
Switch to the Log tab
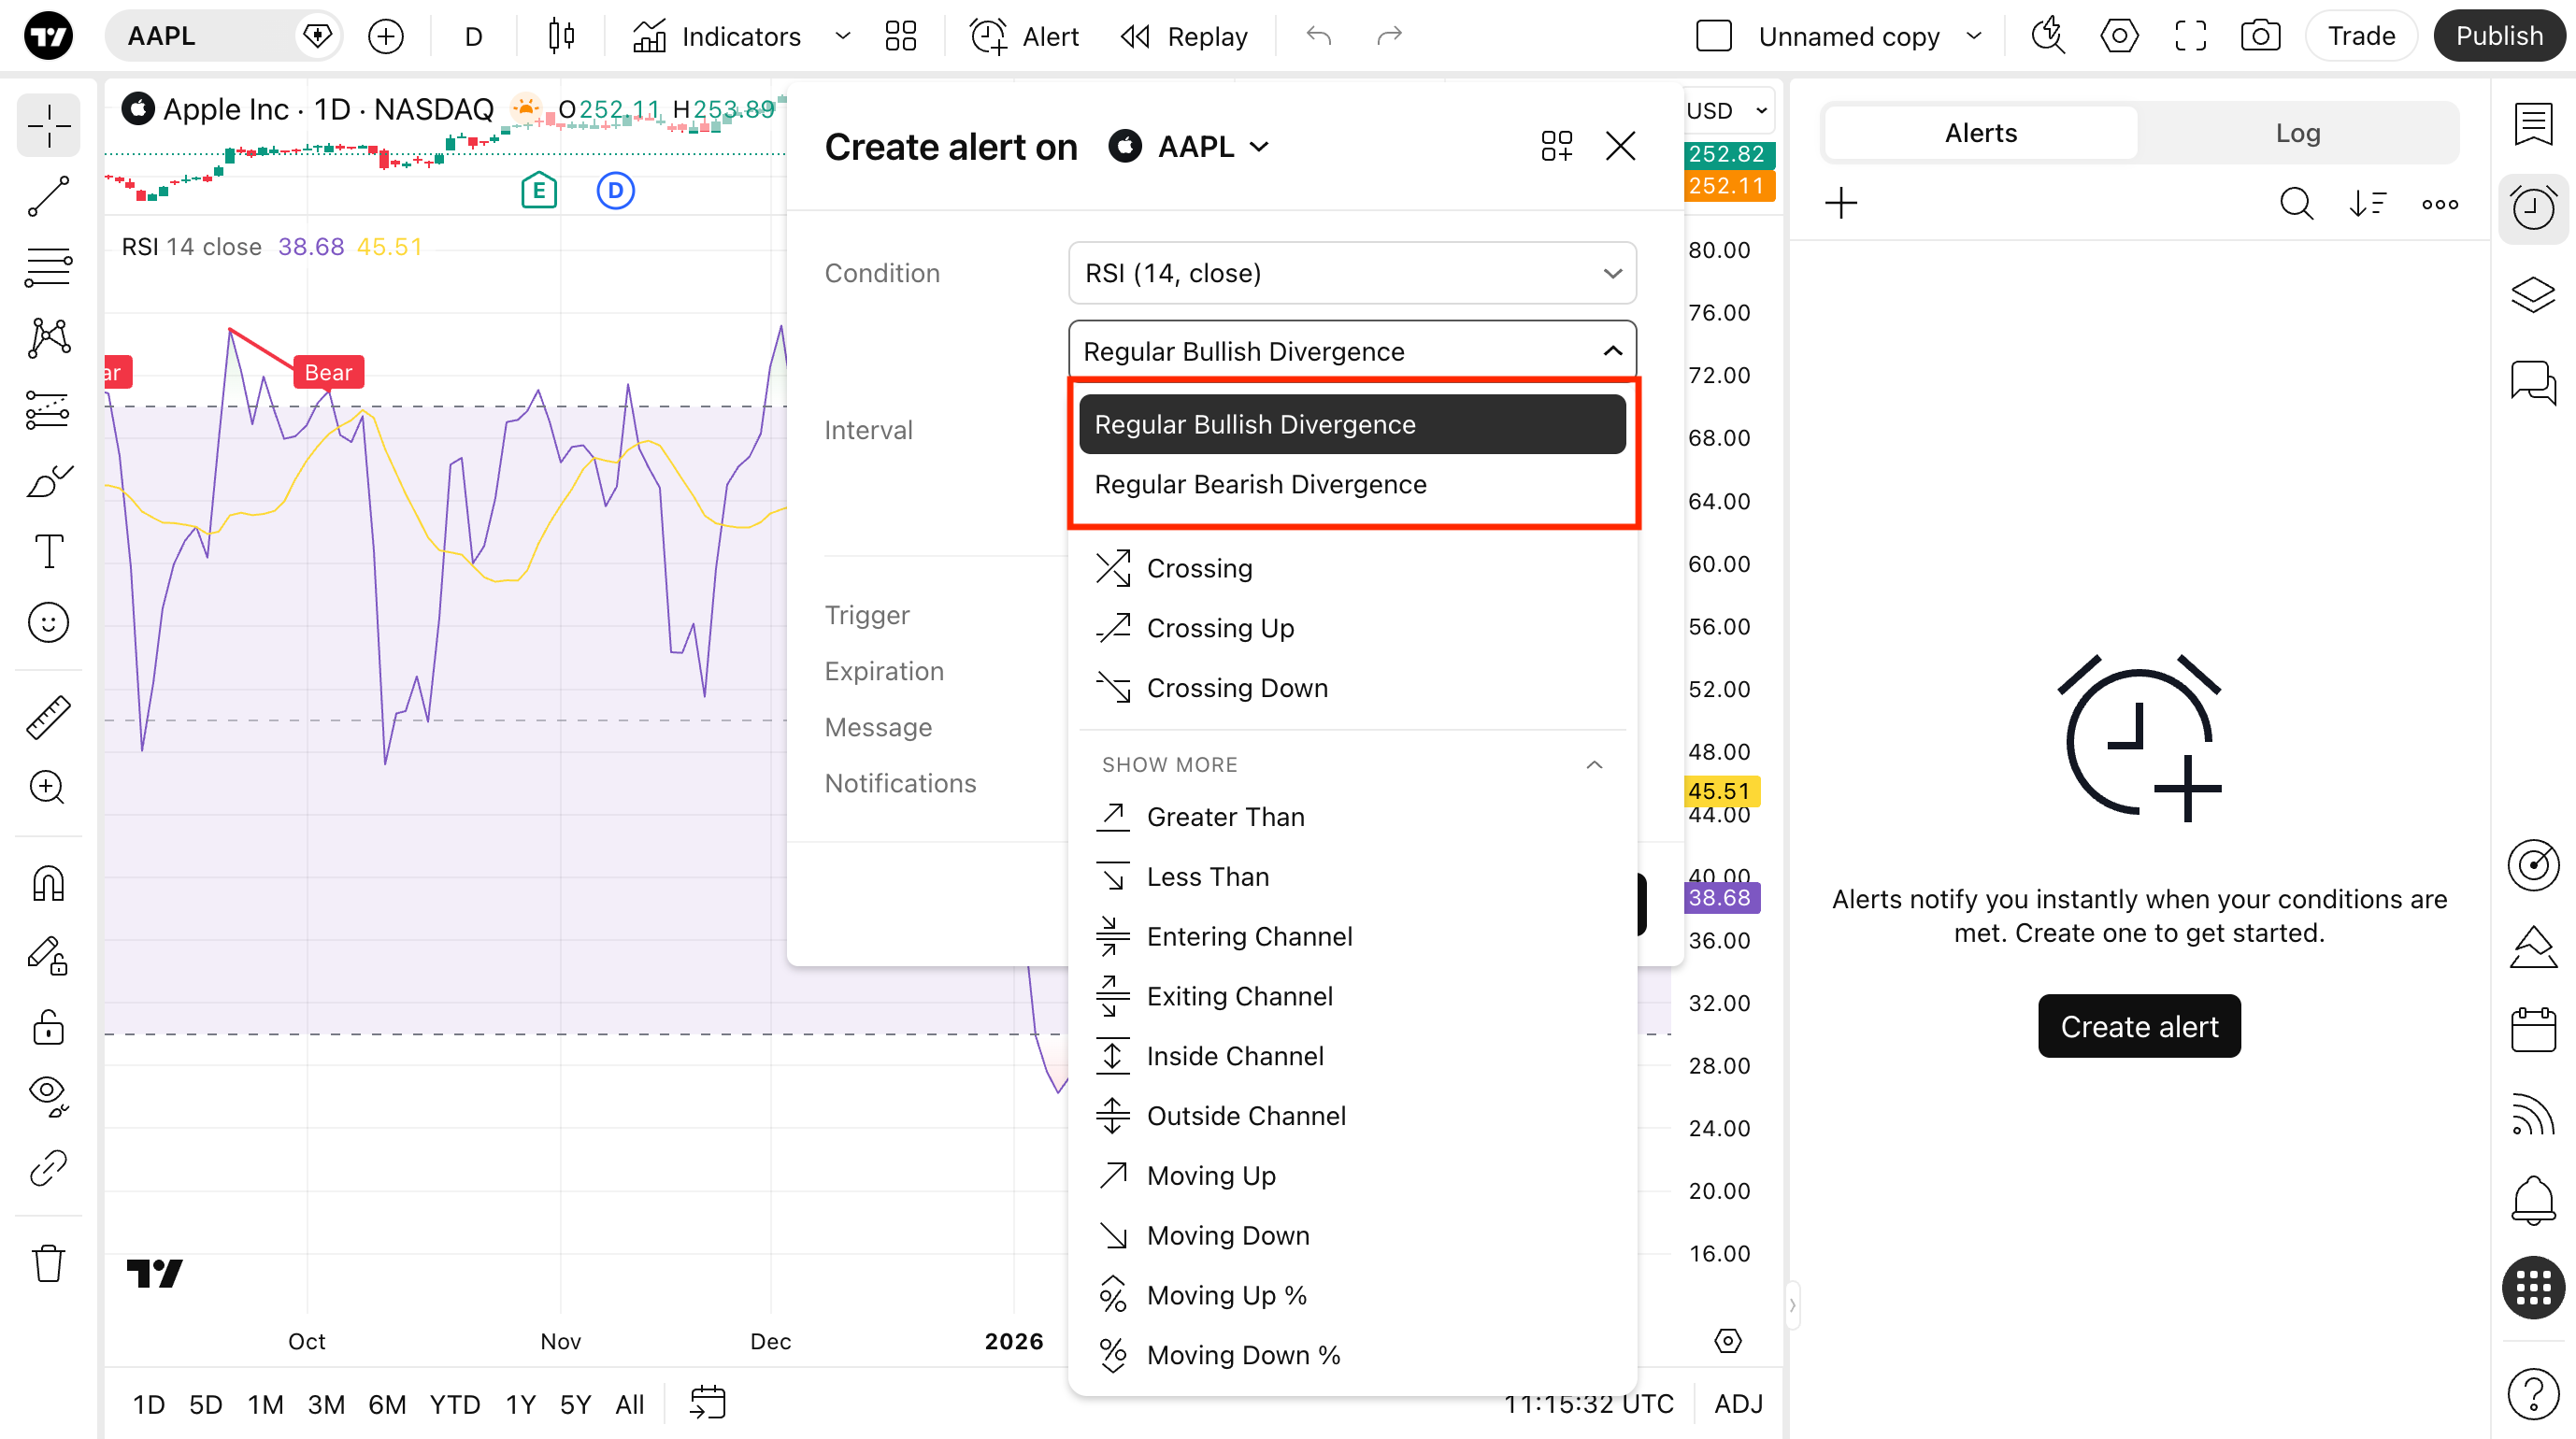tap(2297, 133)
